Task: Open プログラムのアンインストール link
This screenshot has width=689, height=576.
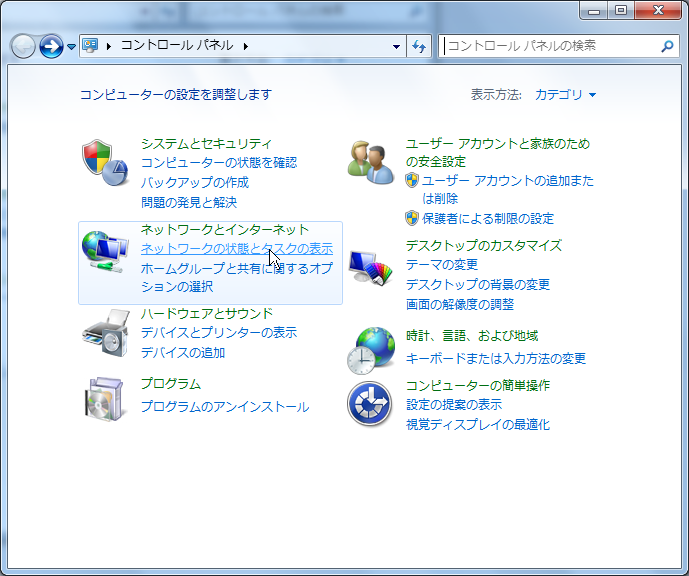Action: pyautogui.click(x=225, y=406)
